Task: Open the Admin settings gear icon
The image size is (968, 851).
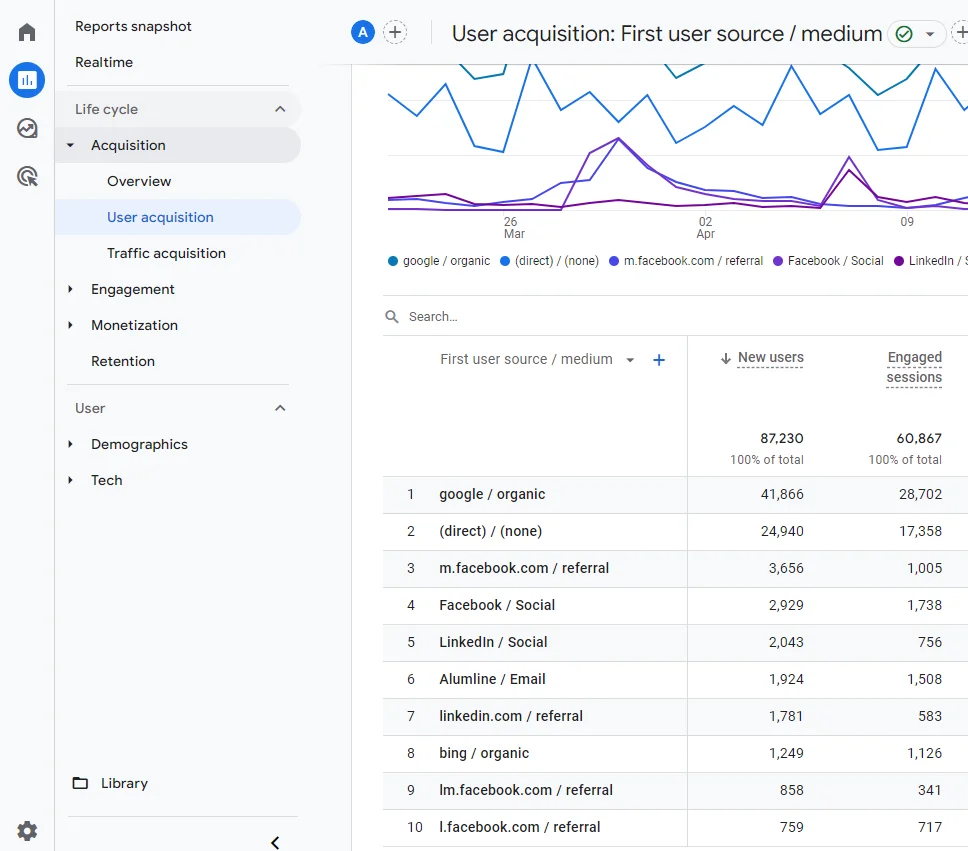Action: tap(27, 830)
